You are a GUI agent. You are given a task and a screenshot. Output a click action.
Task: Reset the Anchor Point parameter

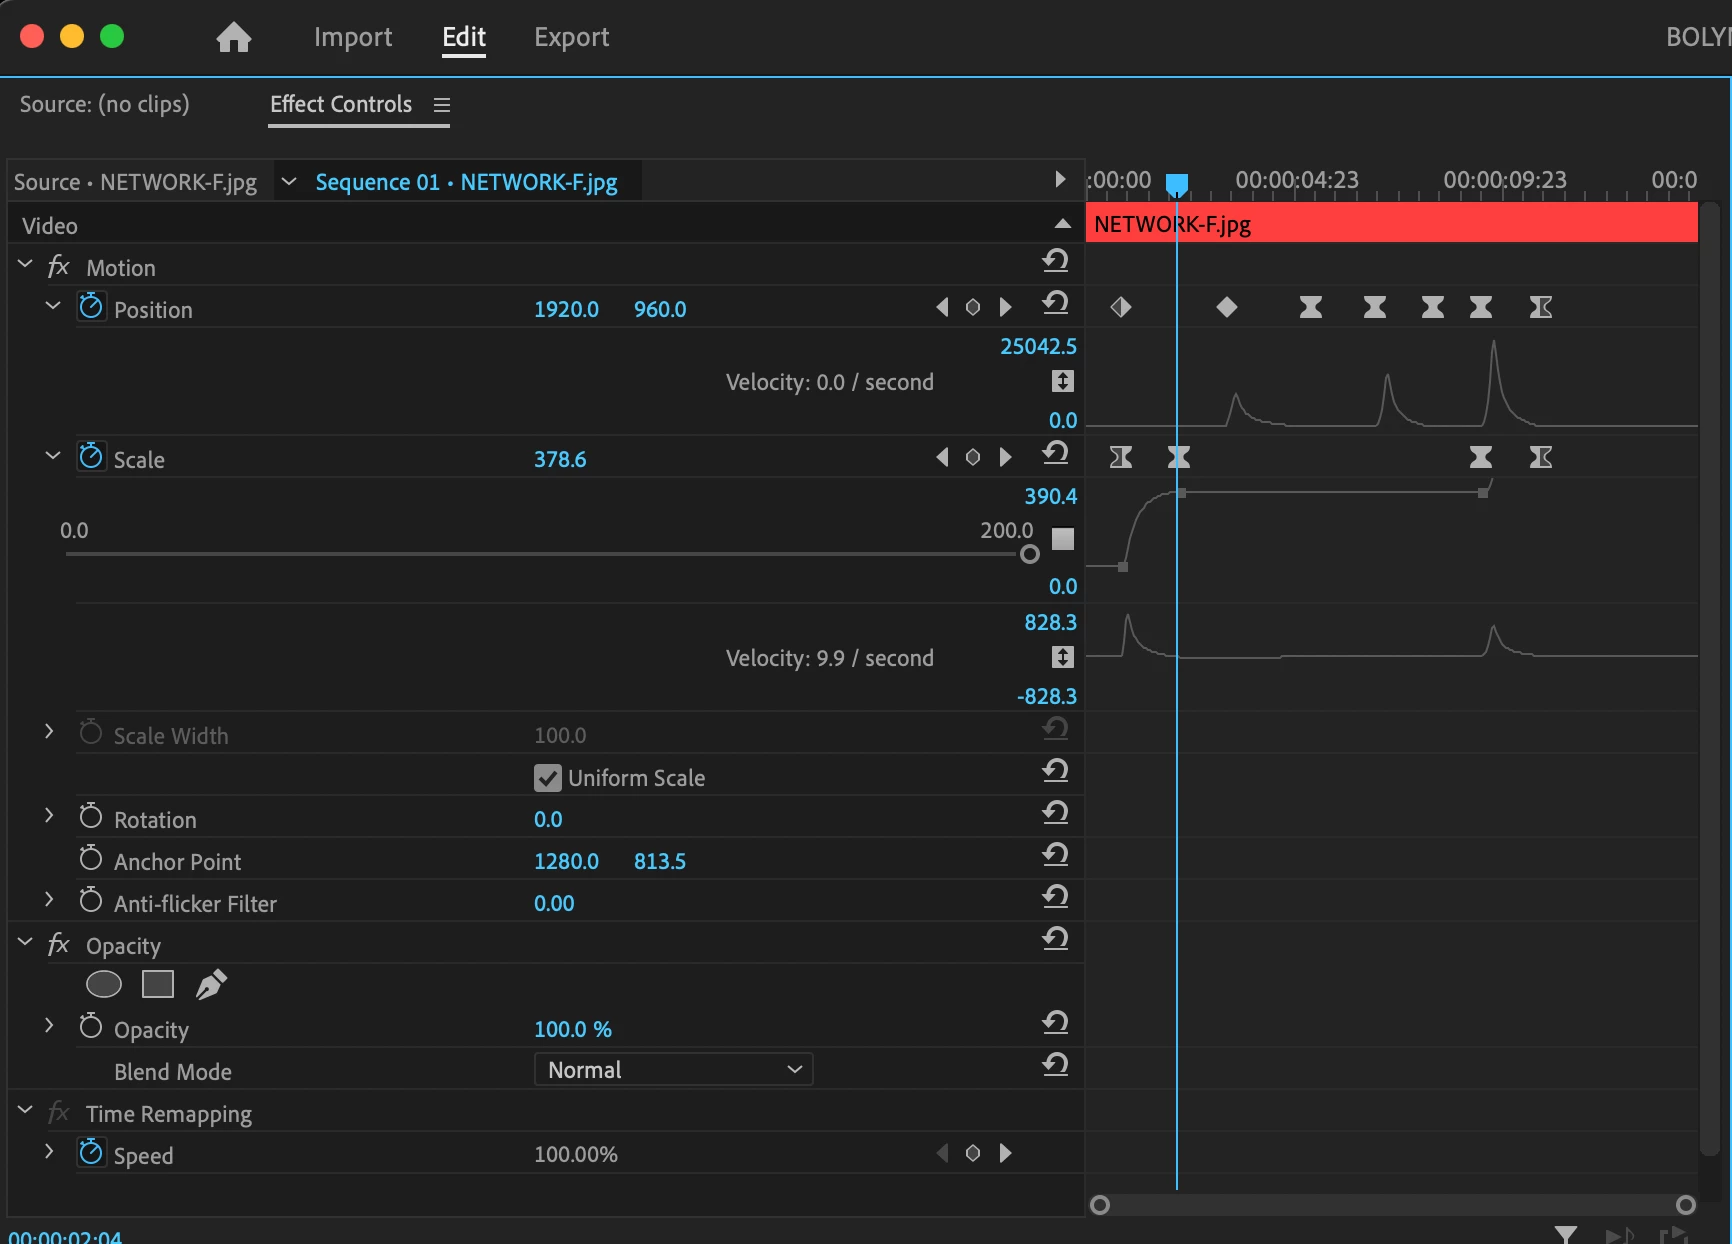(x=1055, y=855)
